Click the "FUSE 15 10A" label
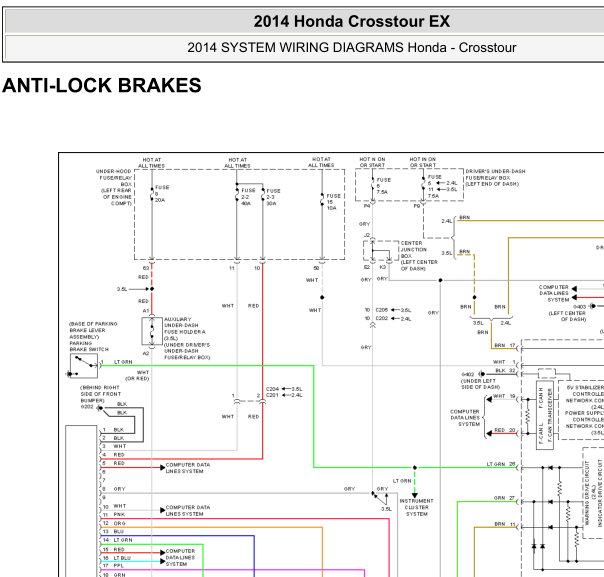The image size is (604, 577). [334, 202]
